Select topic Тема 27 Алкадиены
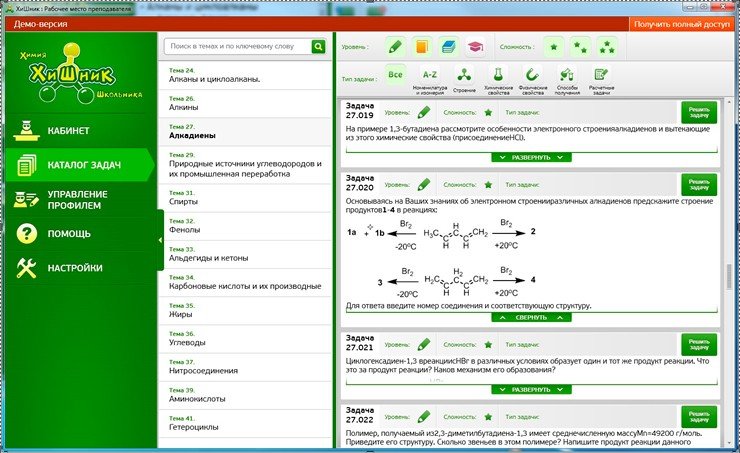Viewport: 740px width, 453px height. [245, 132]
